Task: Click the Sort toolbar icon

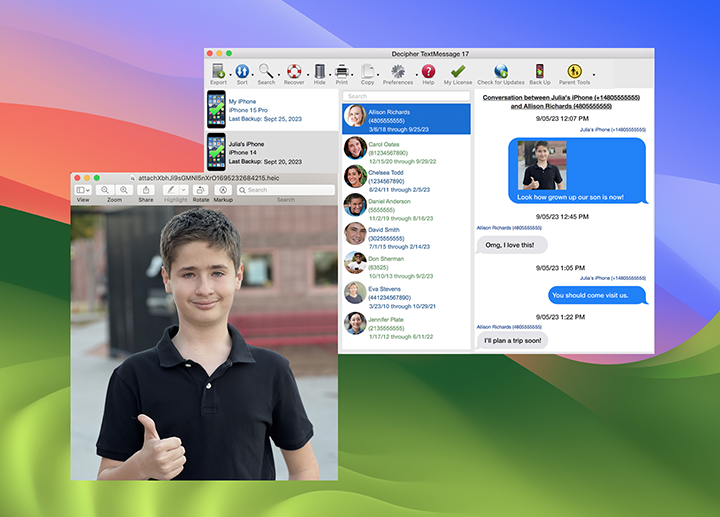Action: (242, 71)
